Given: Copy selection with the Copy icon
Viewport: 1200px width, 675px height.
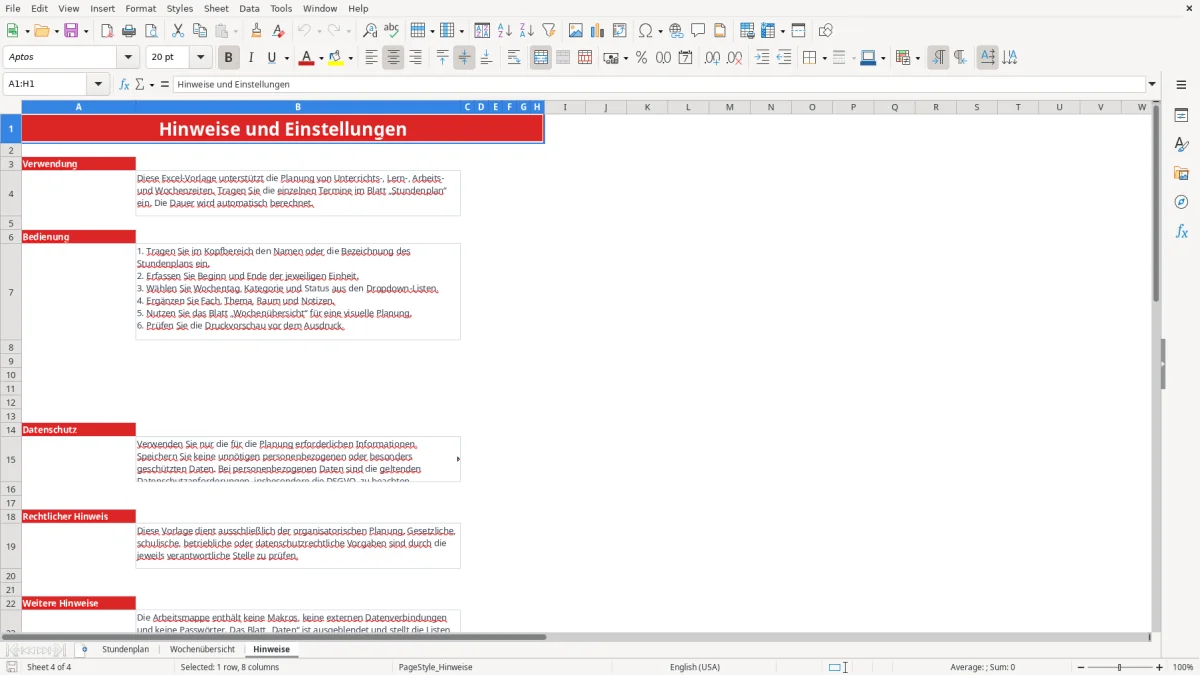Looking at the screenshot, I should tap(200, 31).
